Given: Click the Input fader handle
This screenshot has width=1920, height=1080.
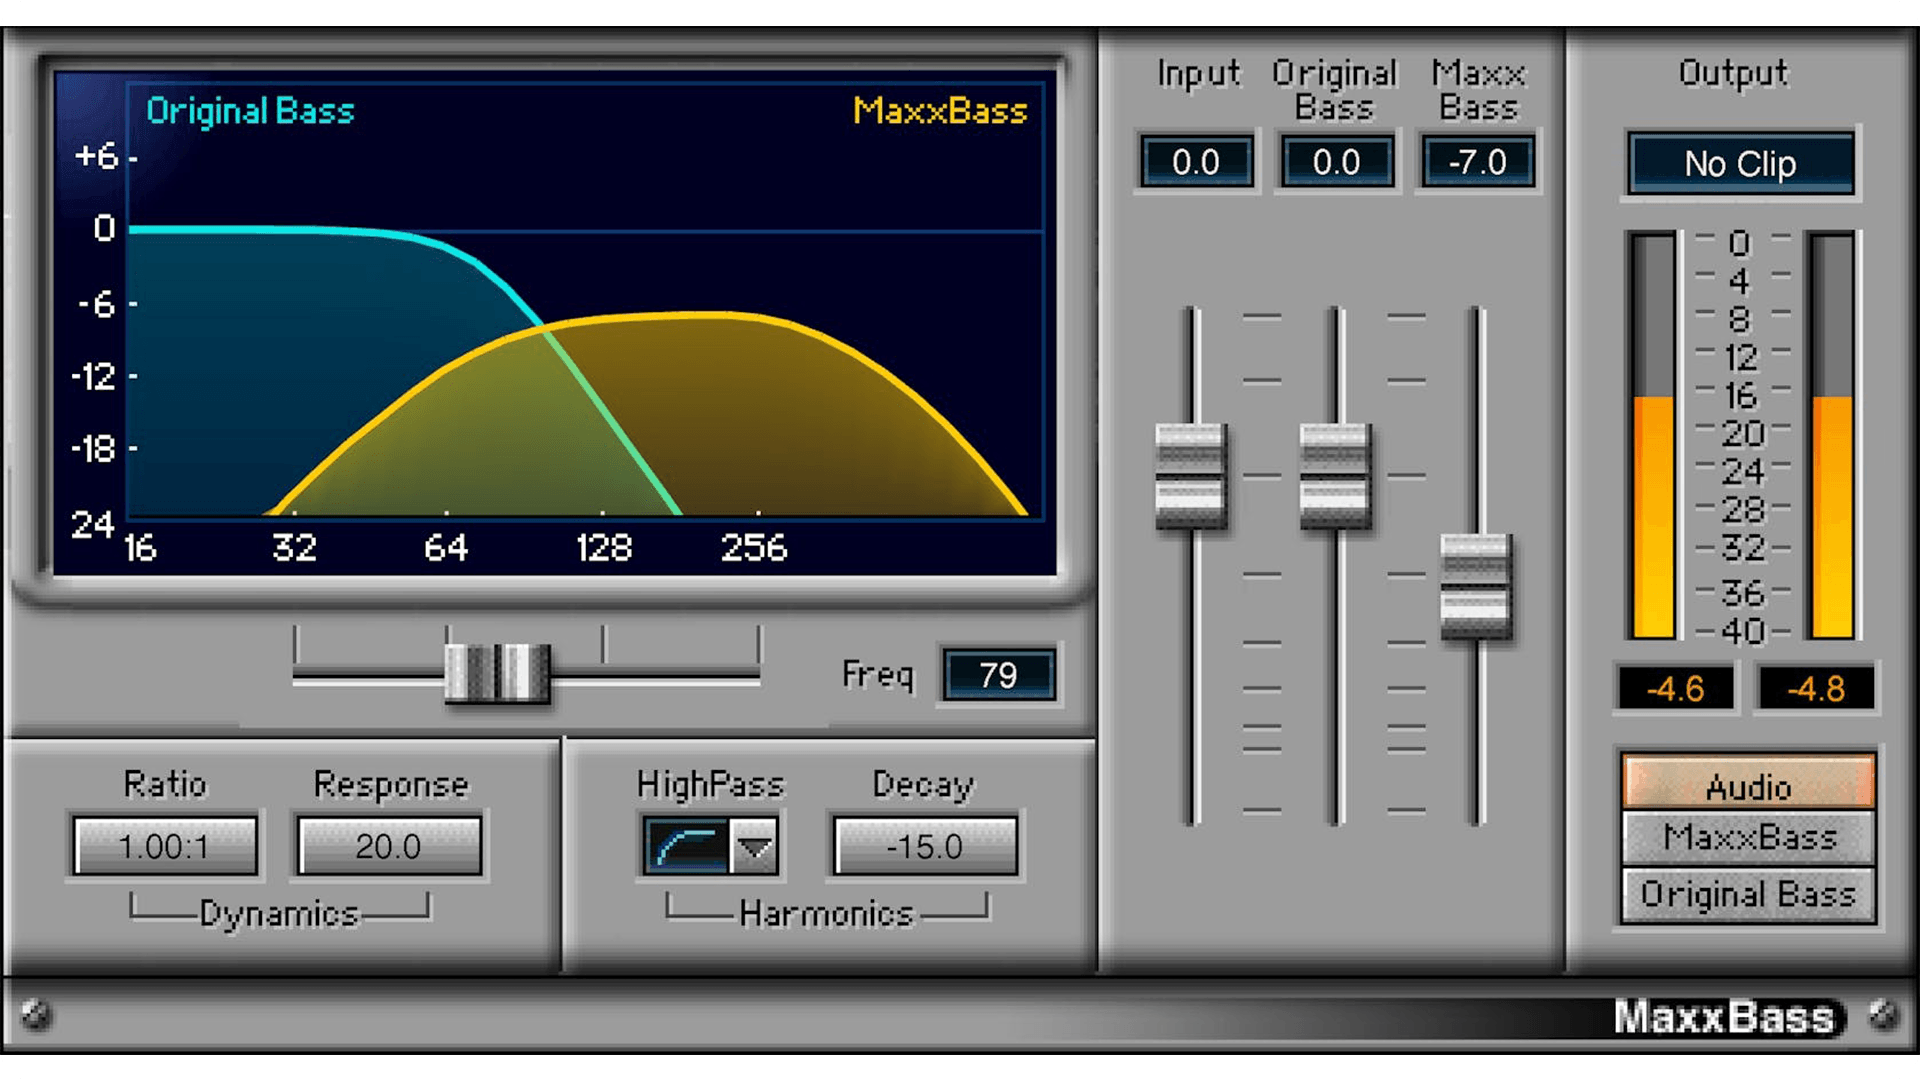Looking at the screenshot, I should 1190,476.
